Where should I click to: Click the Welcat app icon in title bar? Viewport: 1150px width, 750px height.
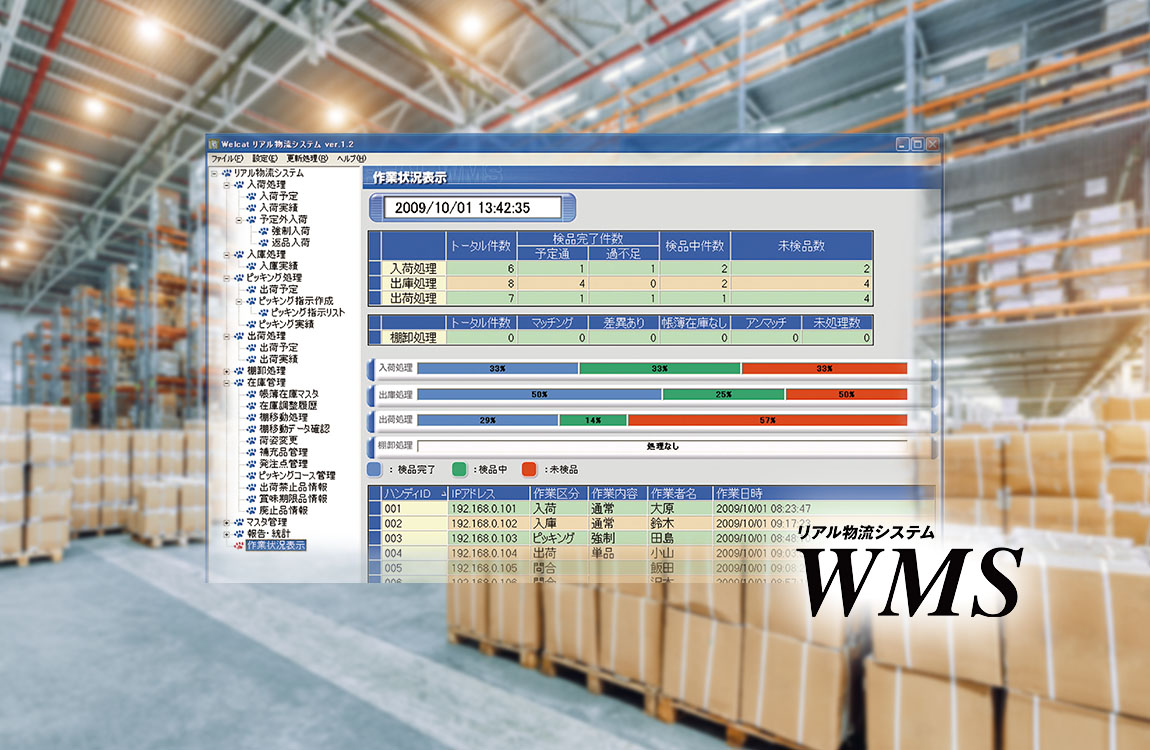point(214,144)
